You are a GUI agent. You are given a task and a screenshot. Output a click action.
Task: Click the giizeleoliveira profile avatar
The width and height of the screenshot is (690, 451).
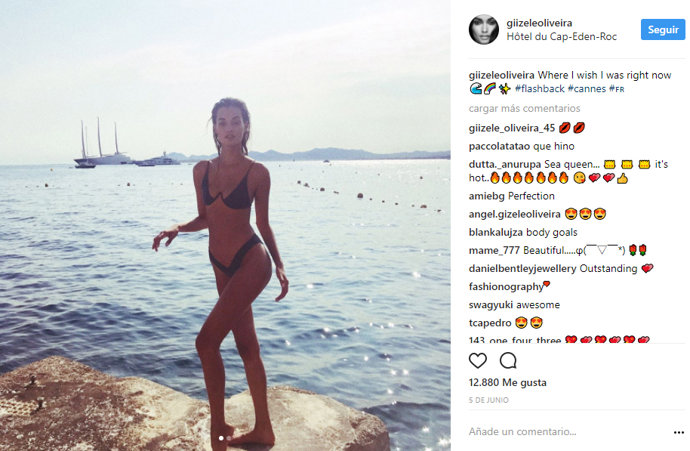[x=484, y=29]
